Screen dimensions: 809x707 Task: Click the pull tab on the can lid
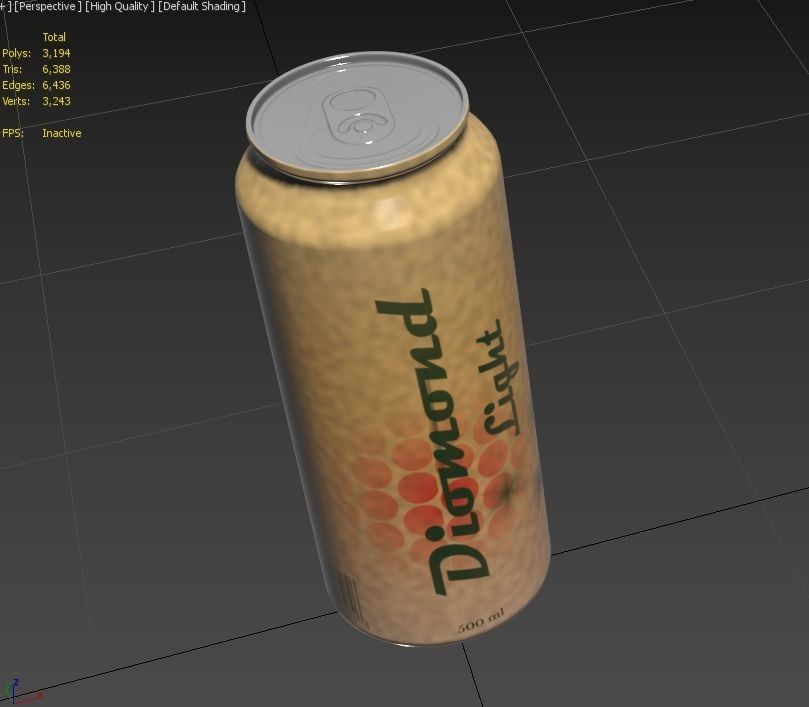coord(357,115)
